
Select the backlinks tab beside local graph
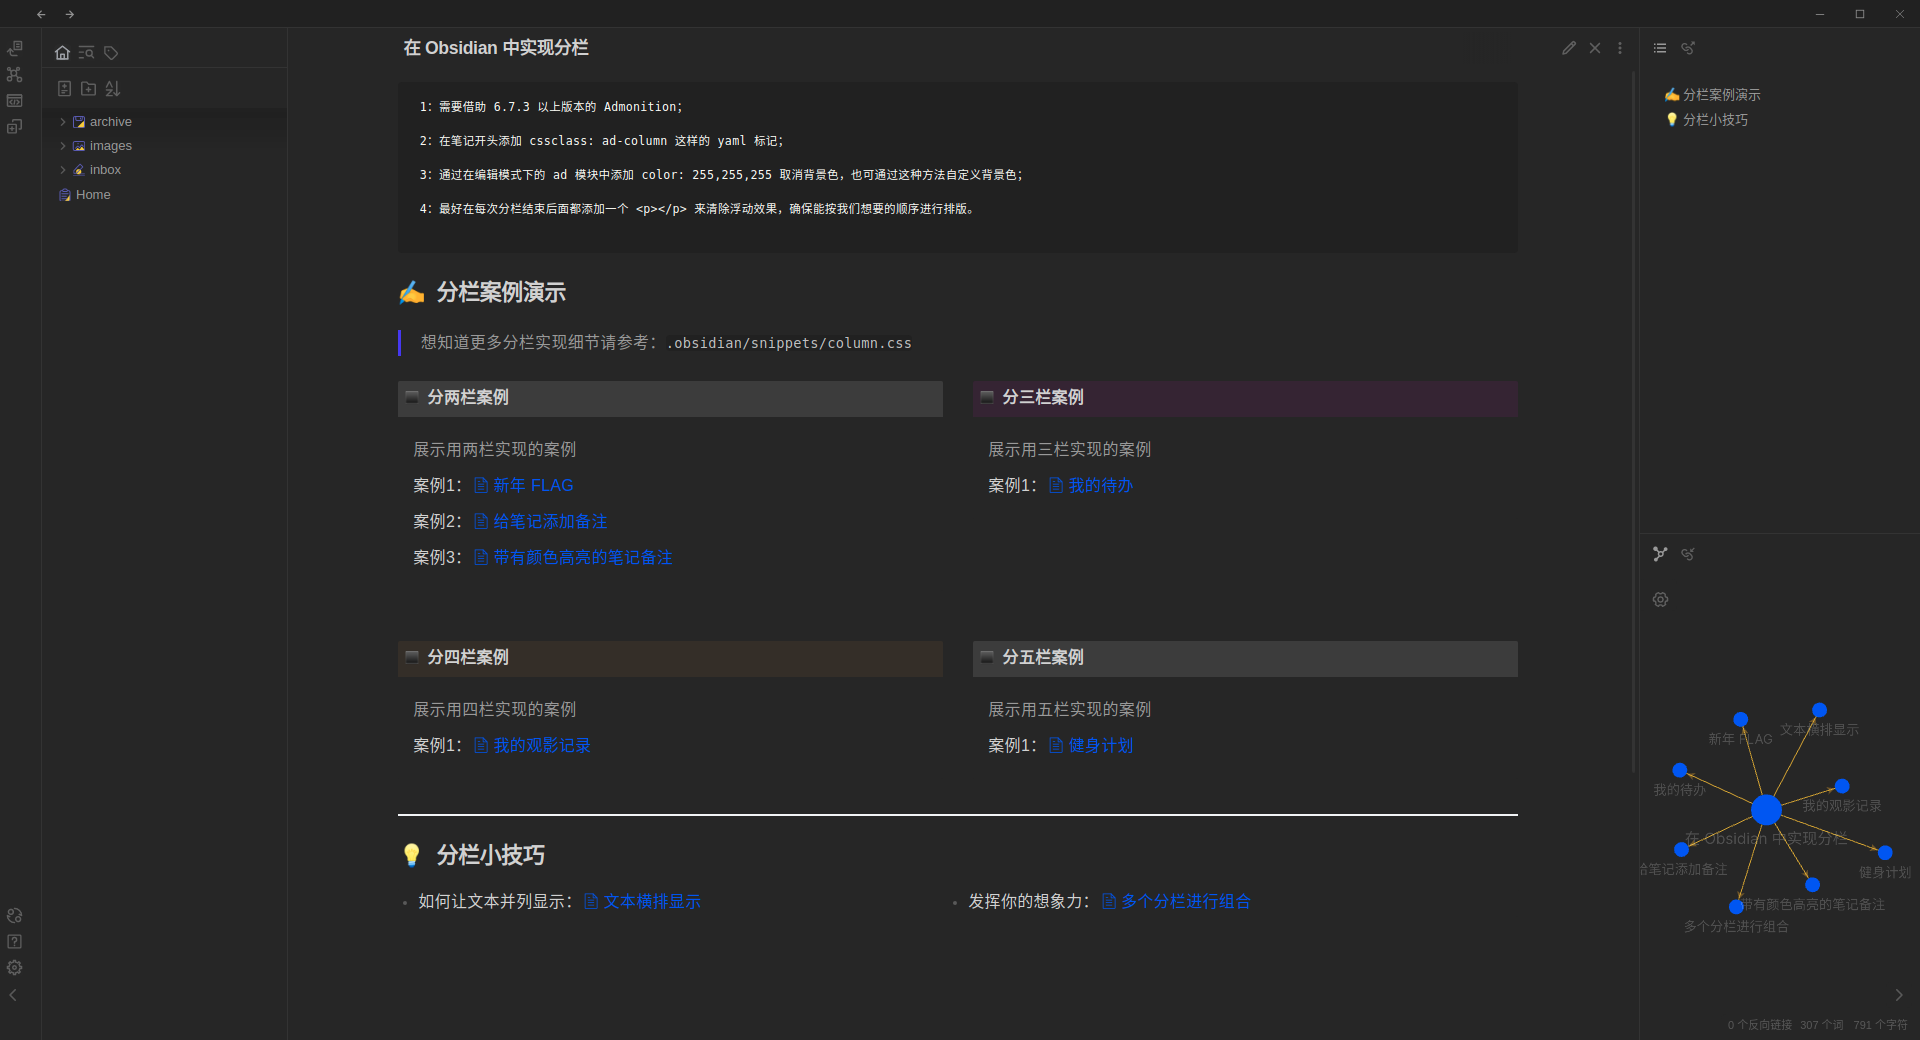coord(1688,554)
